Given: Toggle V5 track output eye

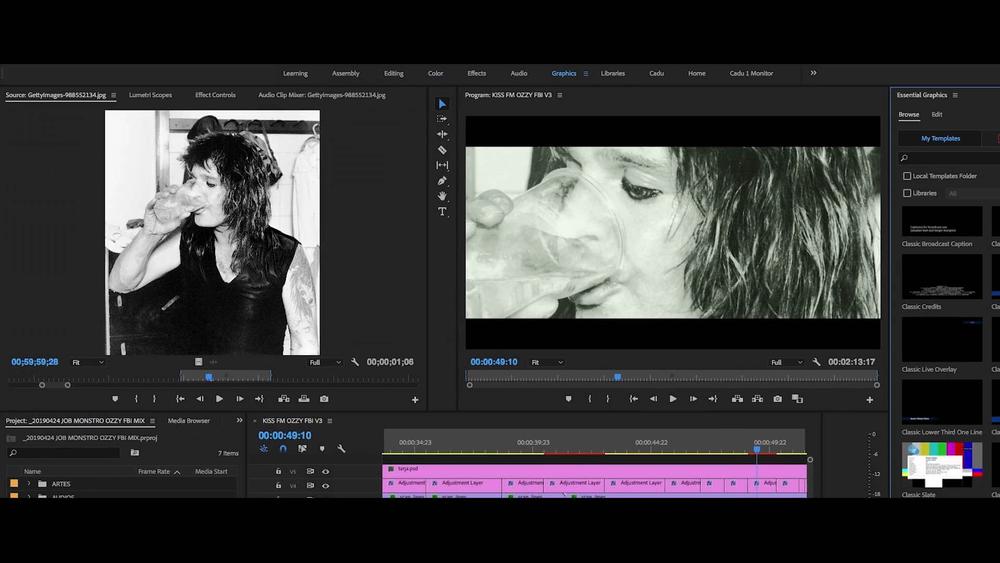Looking at the screenshot, I should tap(325, 471).
